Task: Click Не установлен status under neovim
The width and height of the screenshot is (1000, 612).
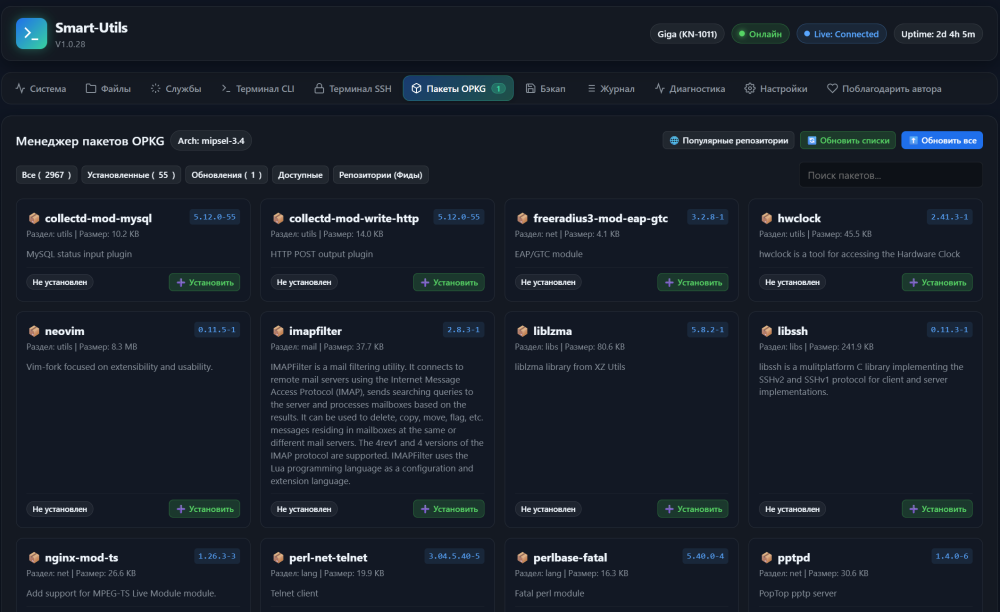Action: click(60, 509)
